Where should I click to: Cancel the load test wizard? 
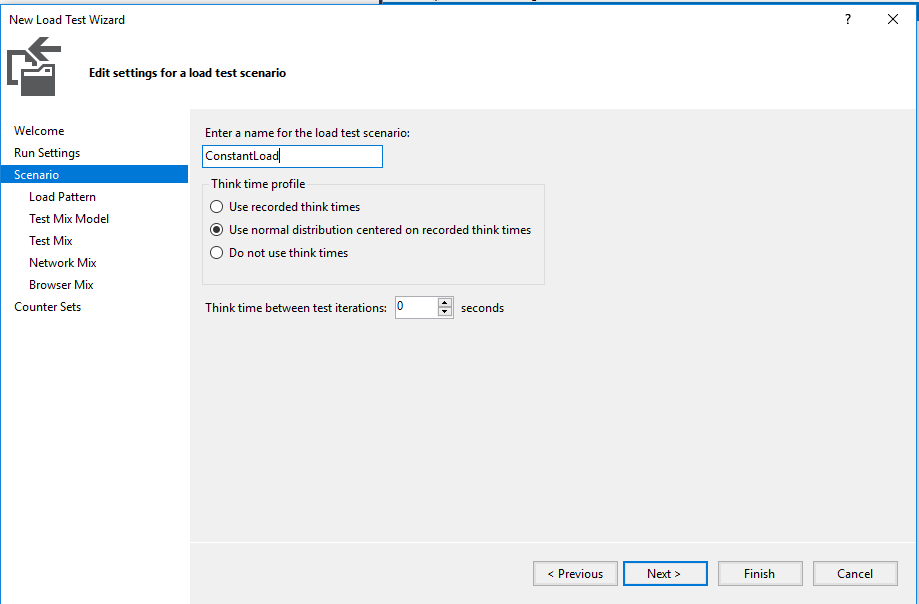pos(854,573)
